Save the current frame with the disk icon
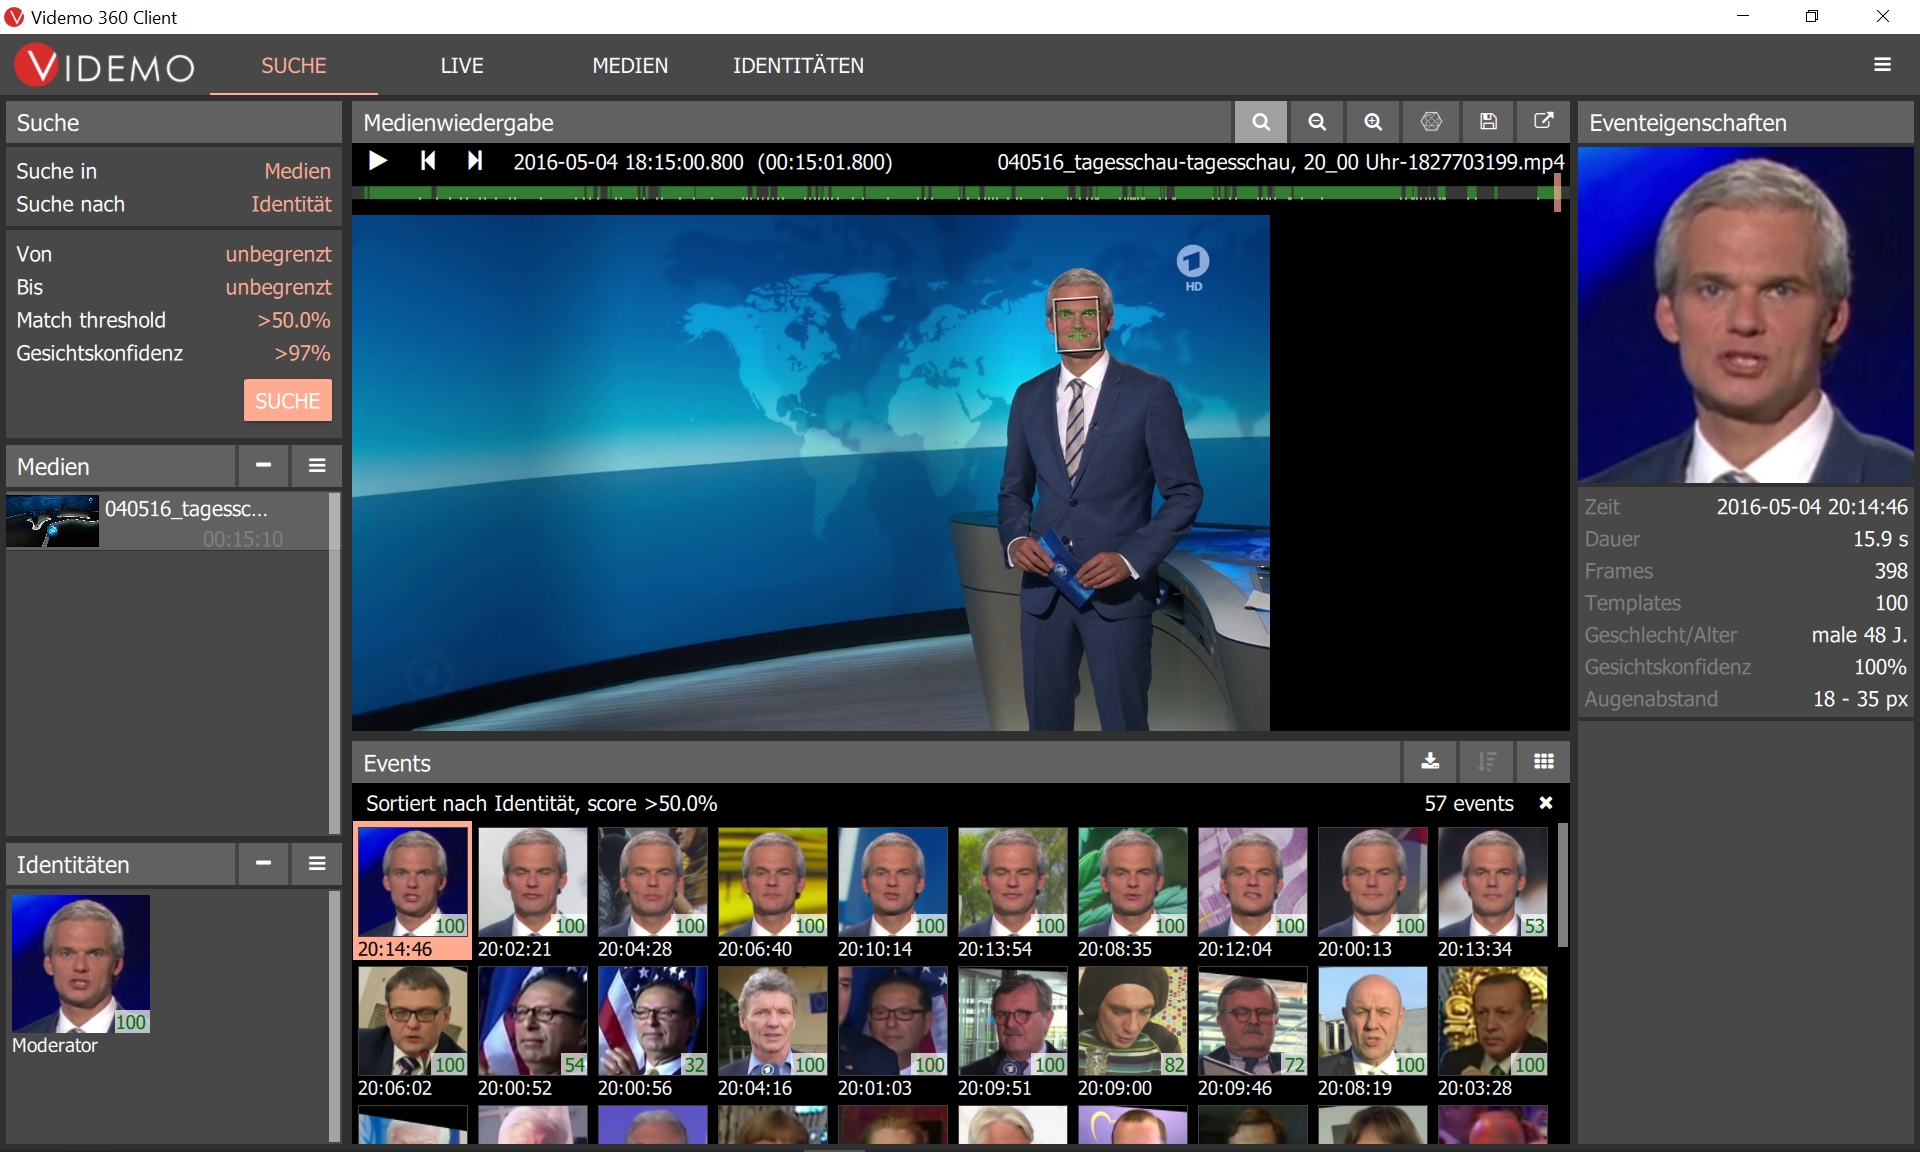This screenshot has height=1152, width=1920. tap(1488, 122)
